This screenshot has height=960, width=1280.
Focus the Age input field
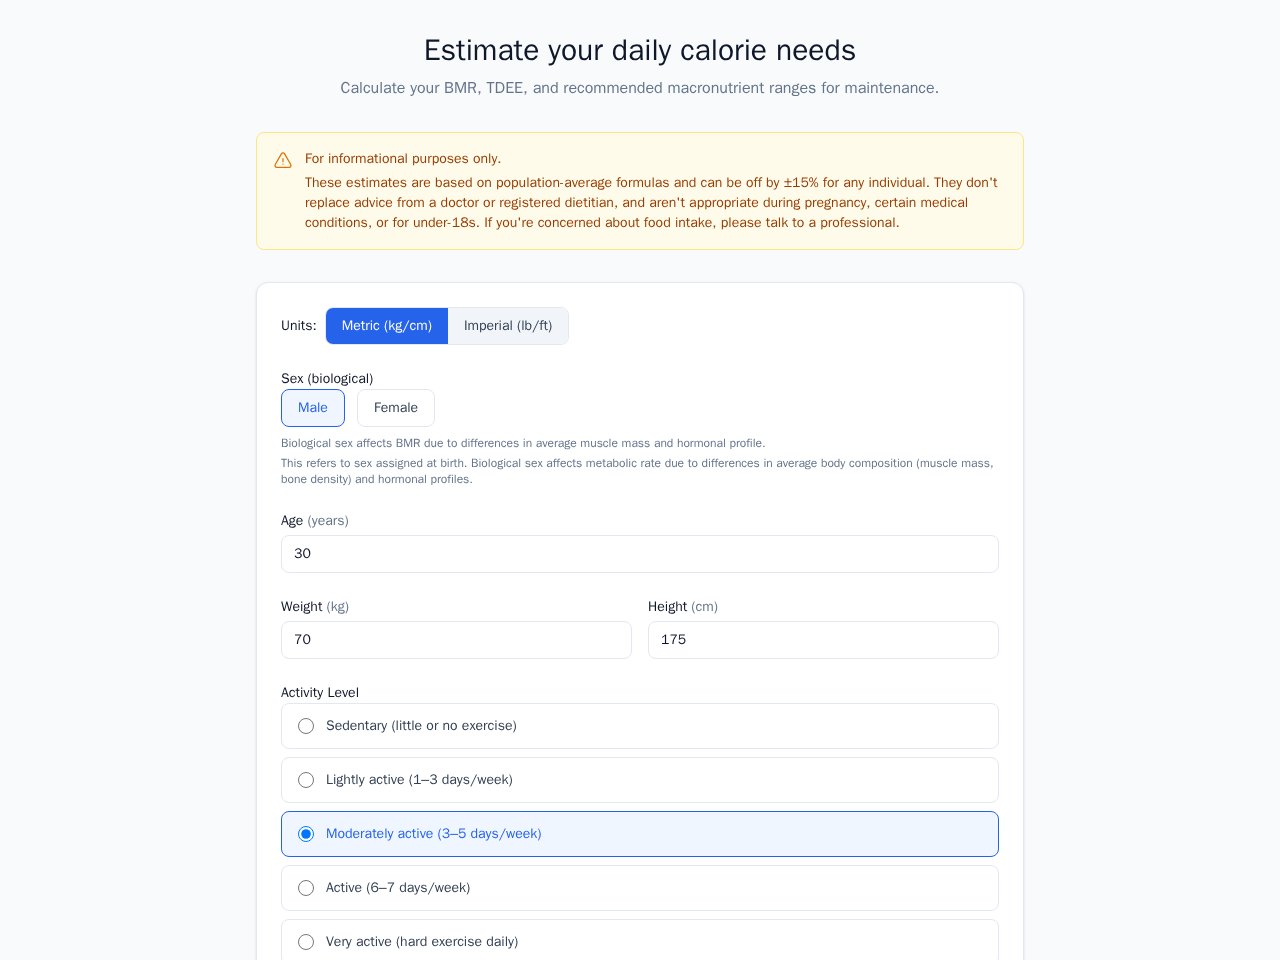[x=640, y=554]
